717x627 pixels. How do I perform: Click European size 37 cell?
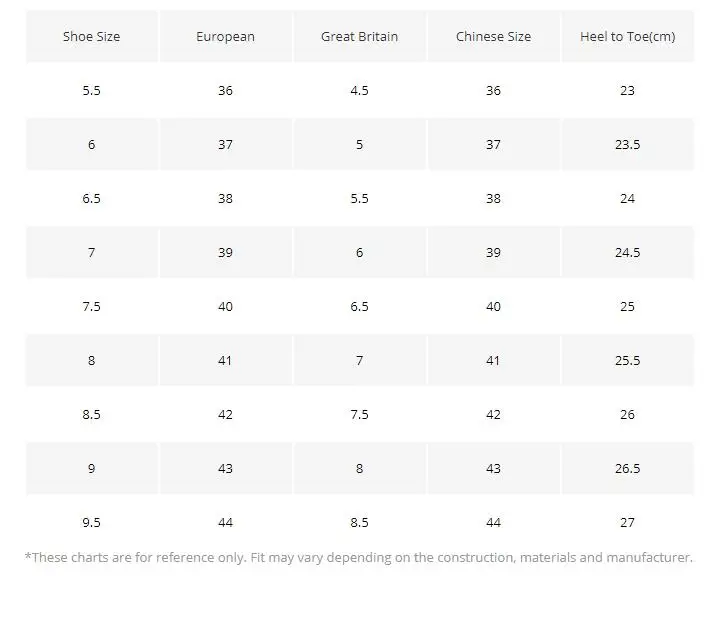pos(225,144)
